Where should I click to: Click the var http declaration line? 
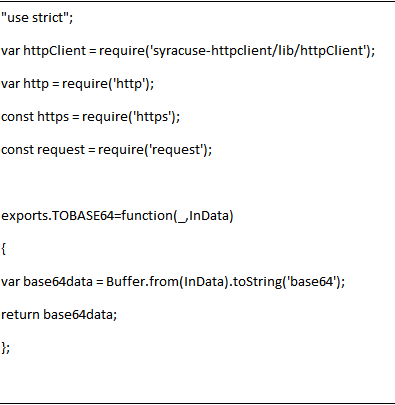point(78,84)
